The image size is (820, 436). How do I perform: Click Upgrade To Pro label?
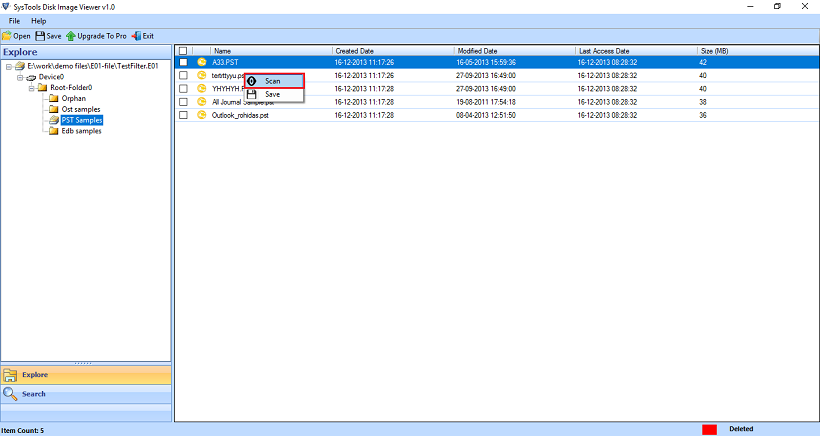point(102,36)
